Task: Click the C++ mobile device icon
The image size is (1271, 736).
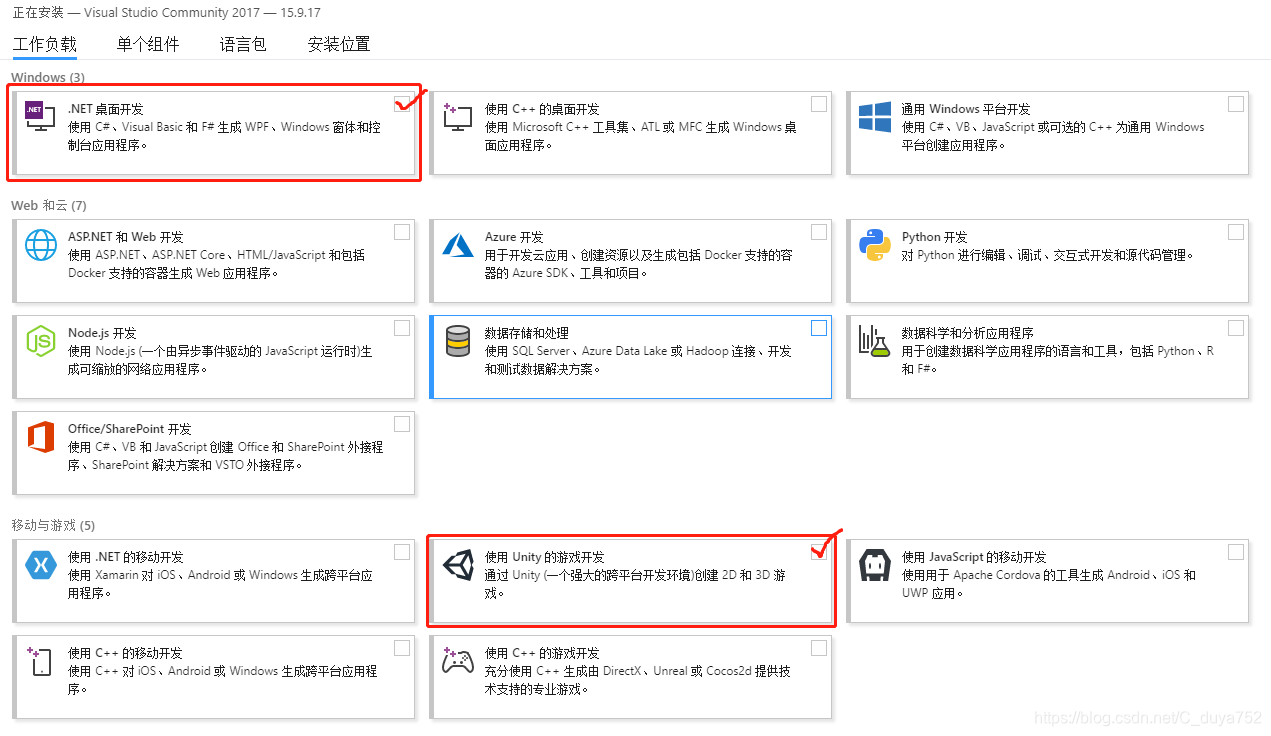Action: click(x=40, y=660)
